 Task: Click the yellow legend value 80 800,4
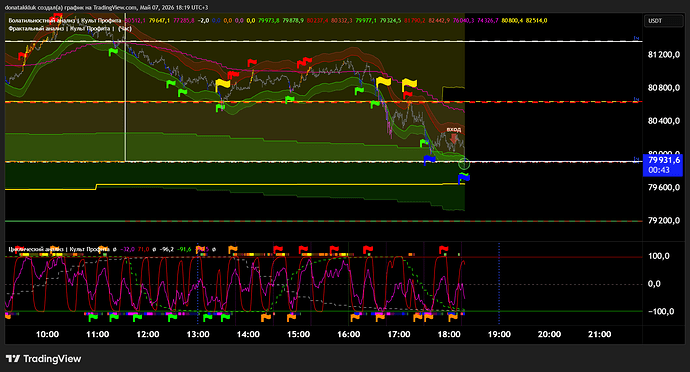tap(512, 20)
